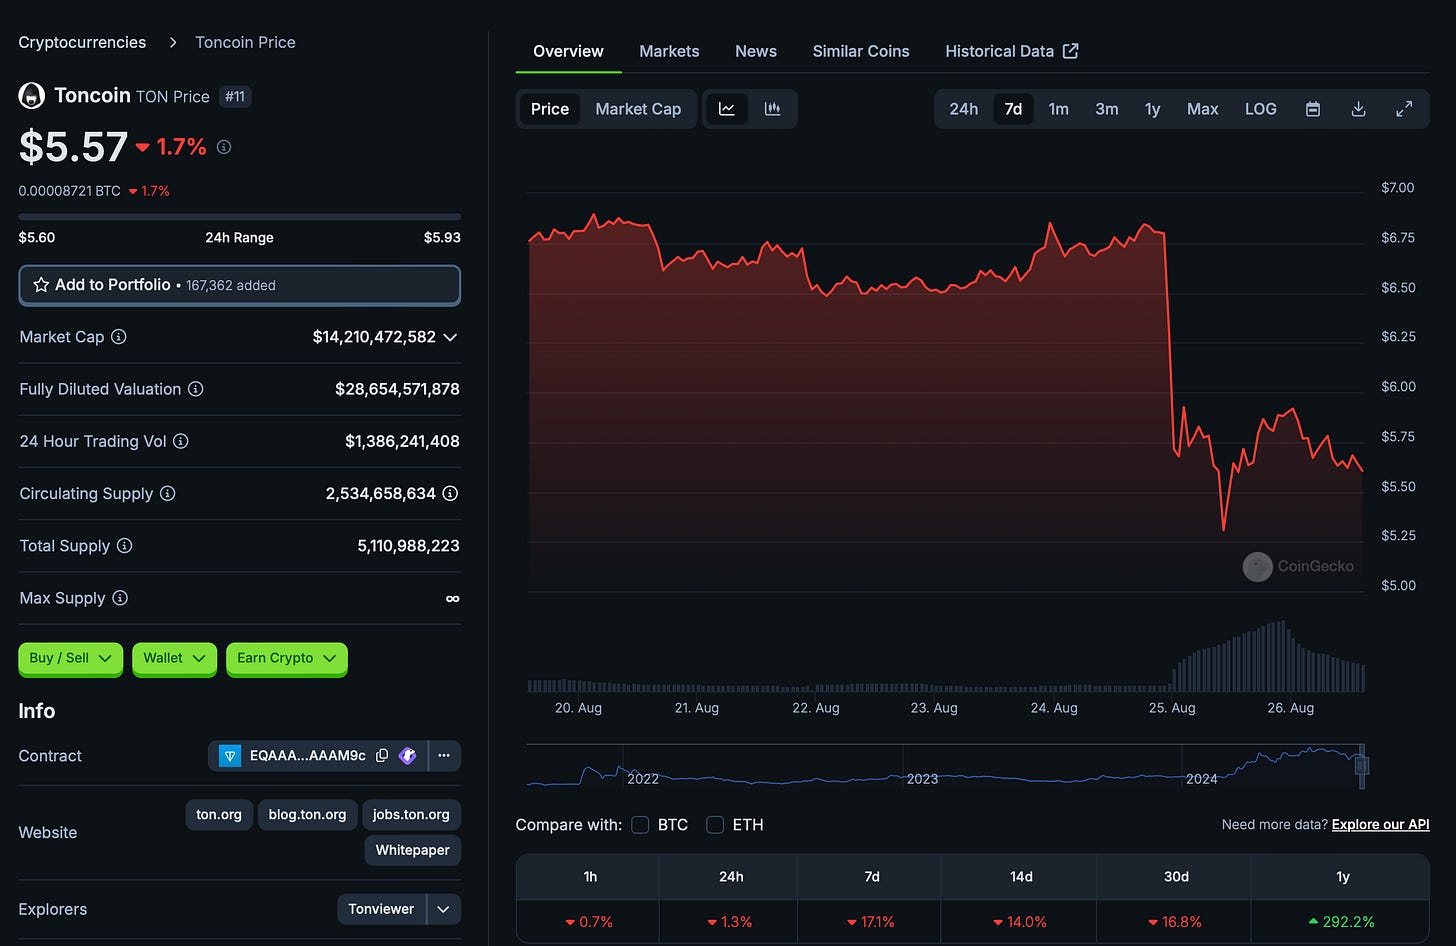Open the Tonviewer explorer

pos(381,909)
